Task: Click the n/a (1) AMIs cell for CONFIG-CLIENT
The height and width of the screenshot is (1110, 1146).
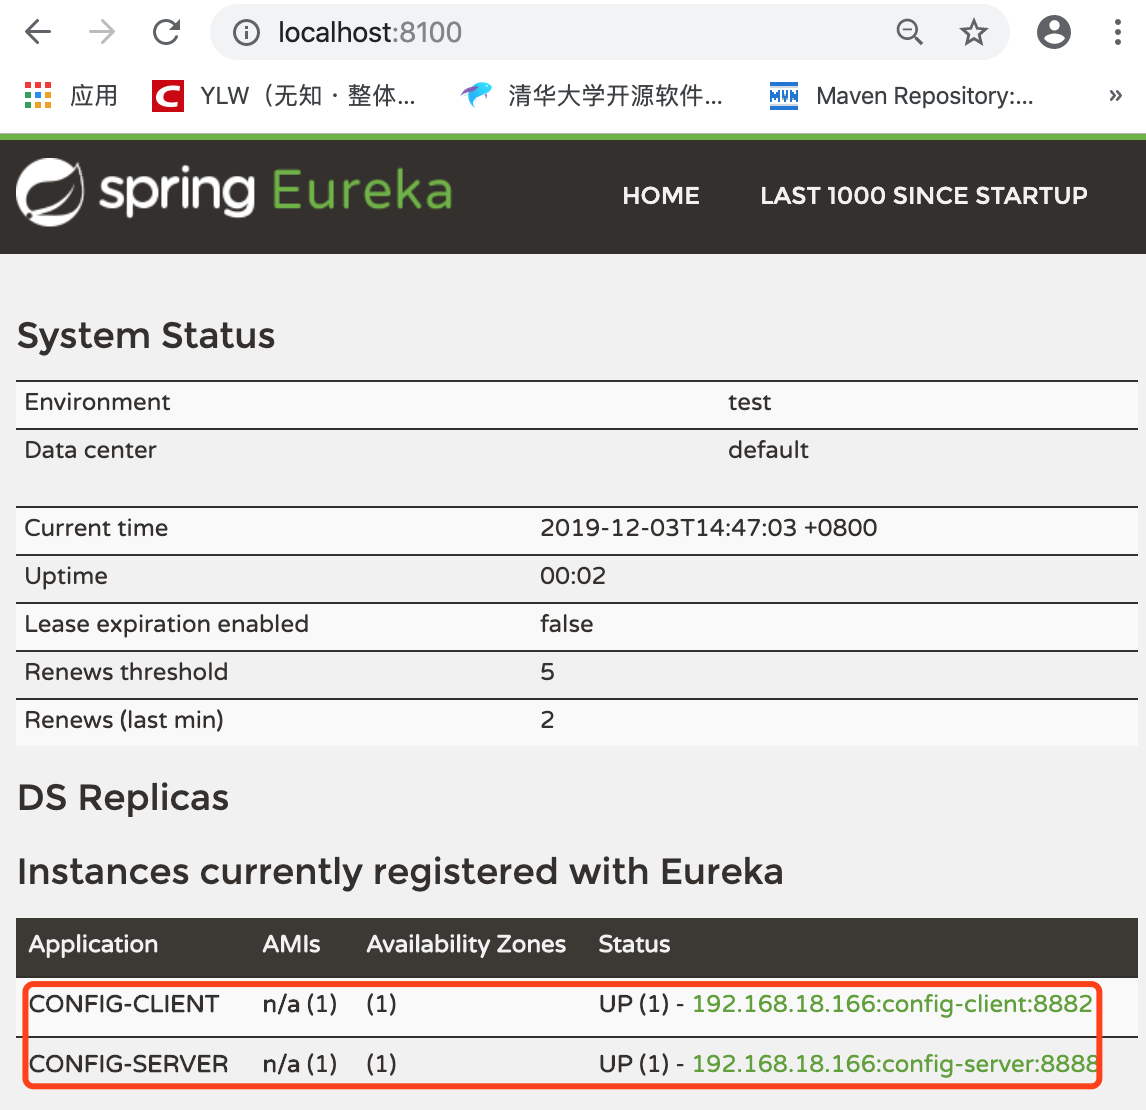Action: [x=300, y=1004]
